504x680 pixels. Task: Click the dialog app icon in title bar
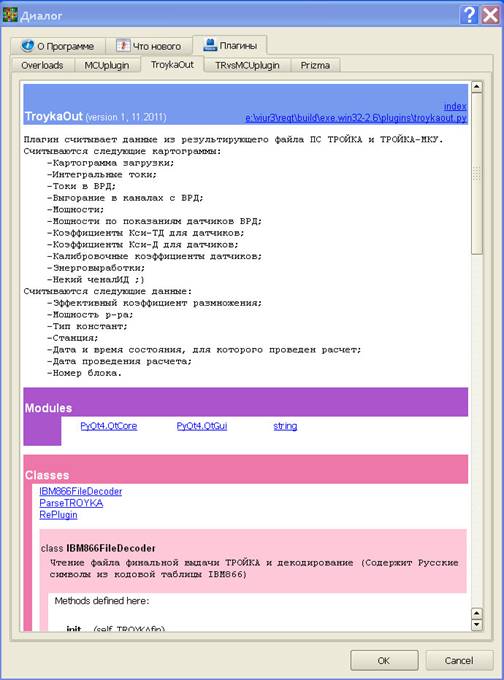pos(10,14)
